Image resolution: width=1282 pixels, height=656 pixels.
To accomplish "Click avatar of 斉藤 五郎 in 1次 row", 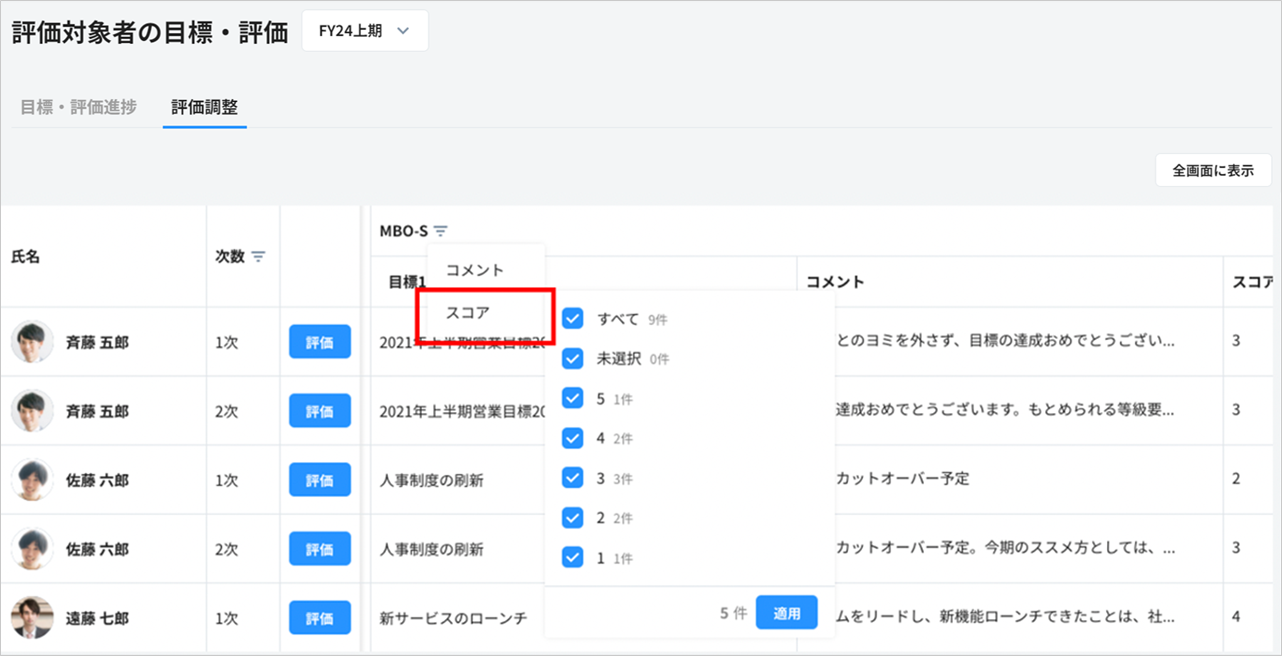I will [x=32, y=342].
